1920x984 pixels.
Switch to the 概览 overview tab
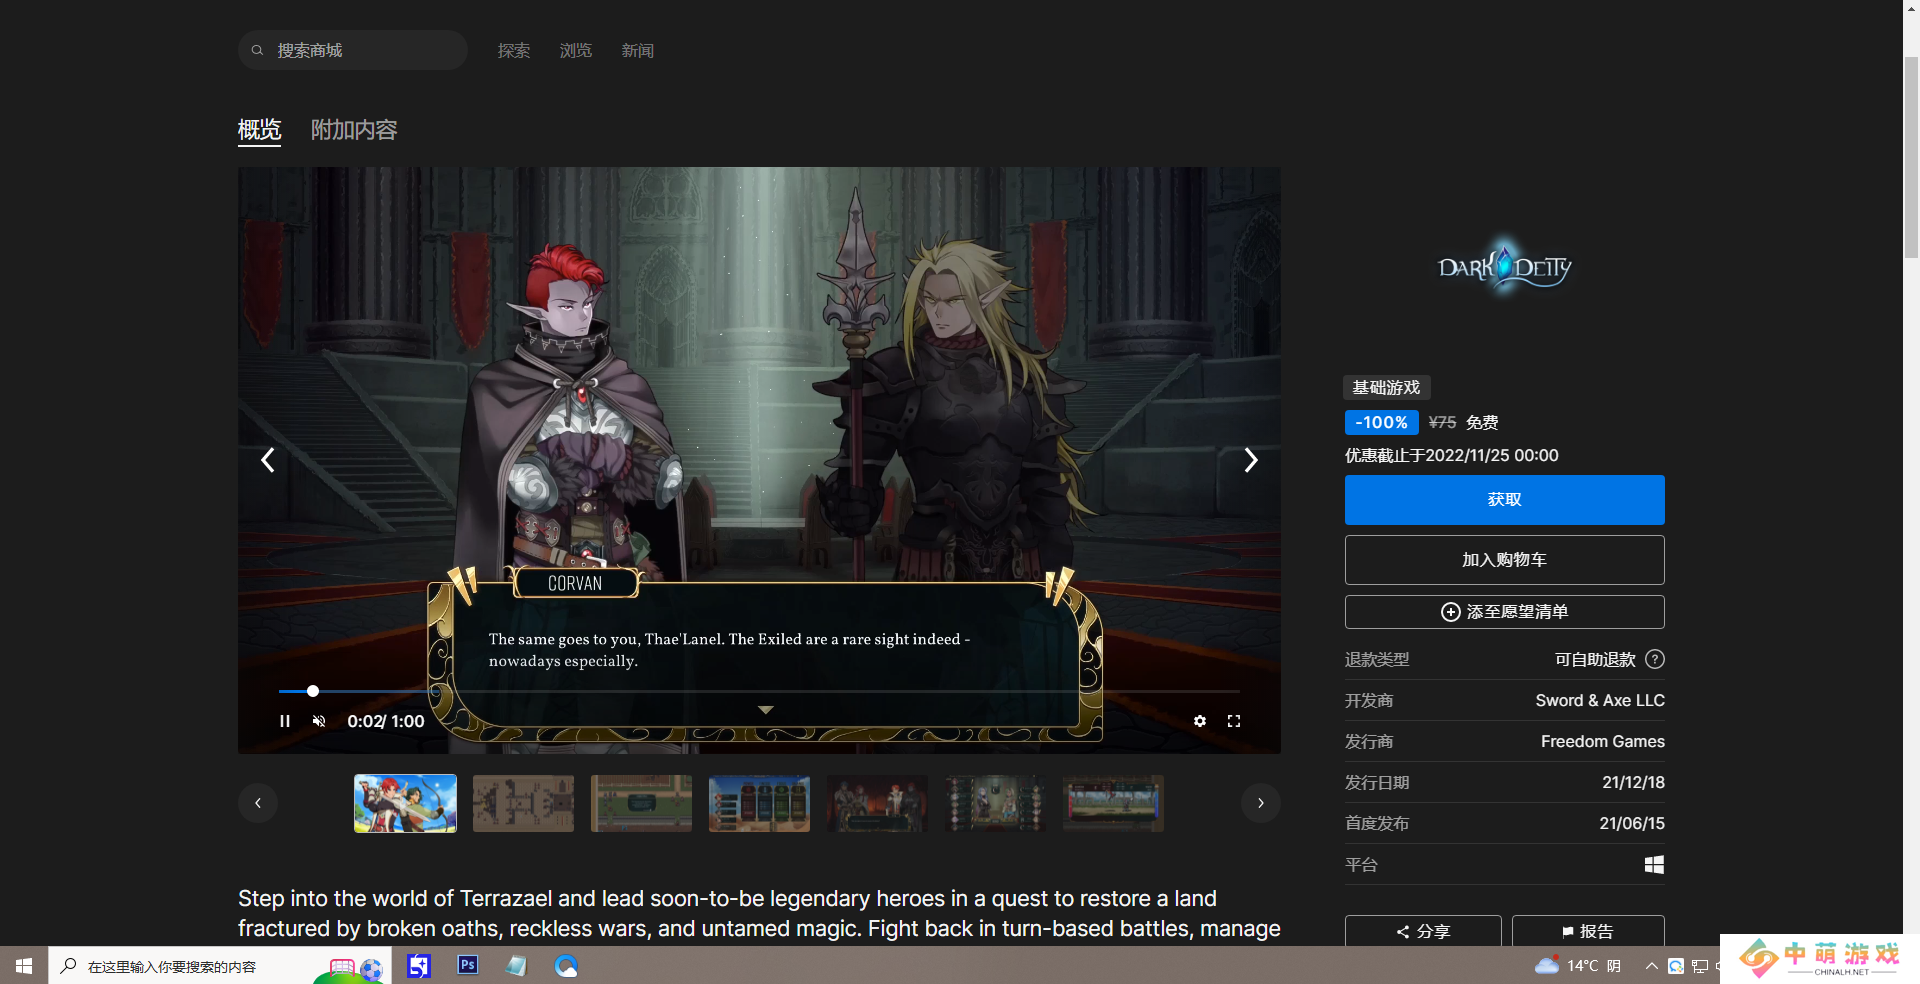click(259, 130)
